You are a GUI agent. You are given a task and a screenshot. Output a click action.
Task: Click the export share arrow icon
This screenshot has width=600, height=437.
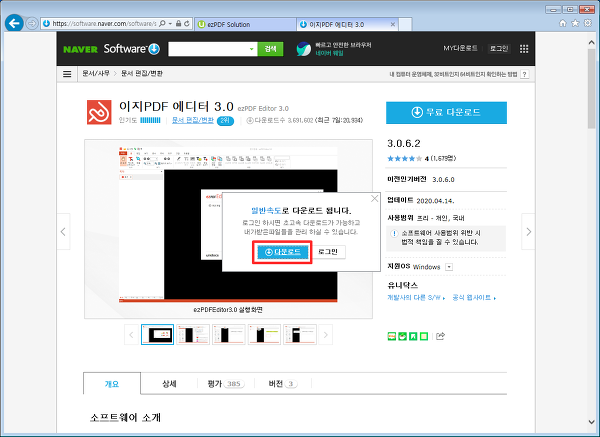(x=440, y=336)
